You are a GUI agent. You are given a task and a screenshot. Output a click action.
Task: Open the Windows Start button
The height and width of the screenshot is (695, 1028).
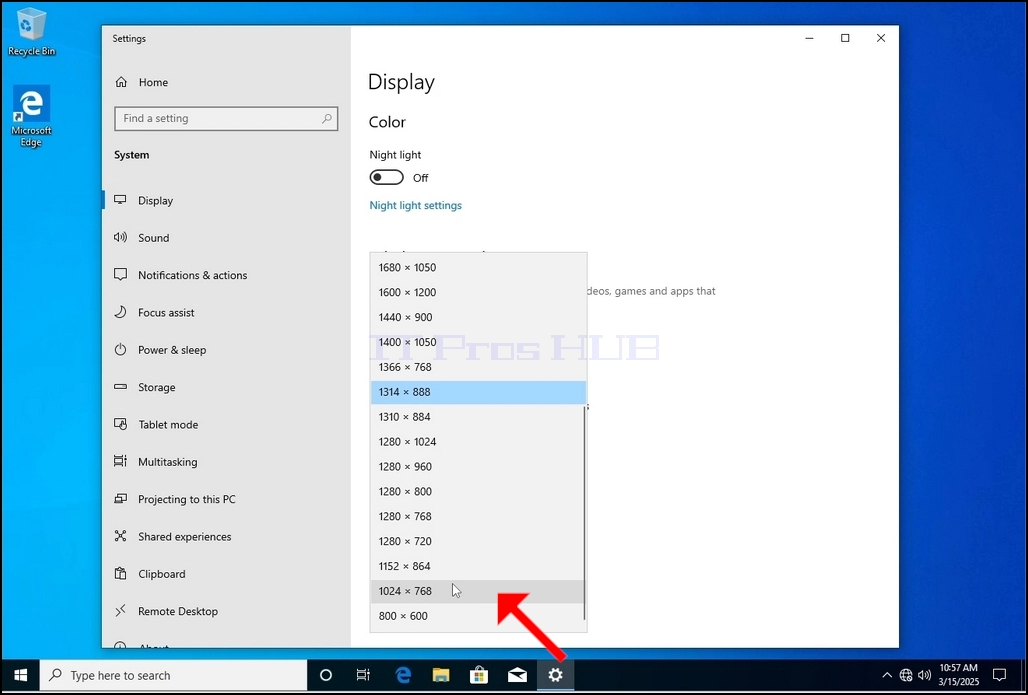20,675
